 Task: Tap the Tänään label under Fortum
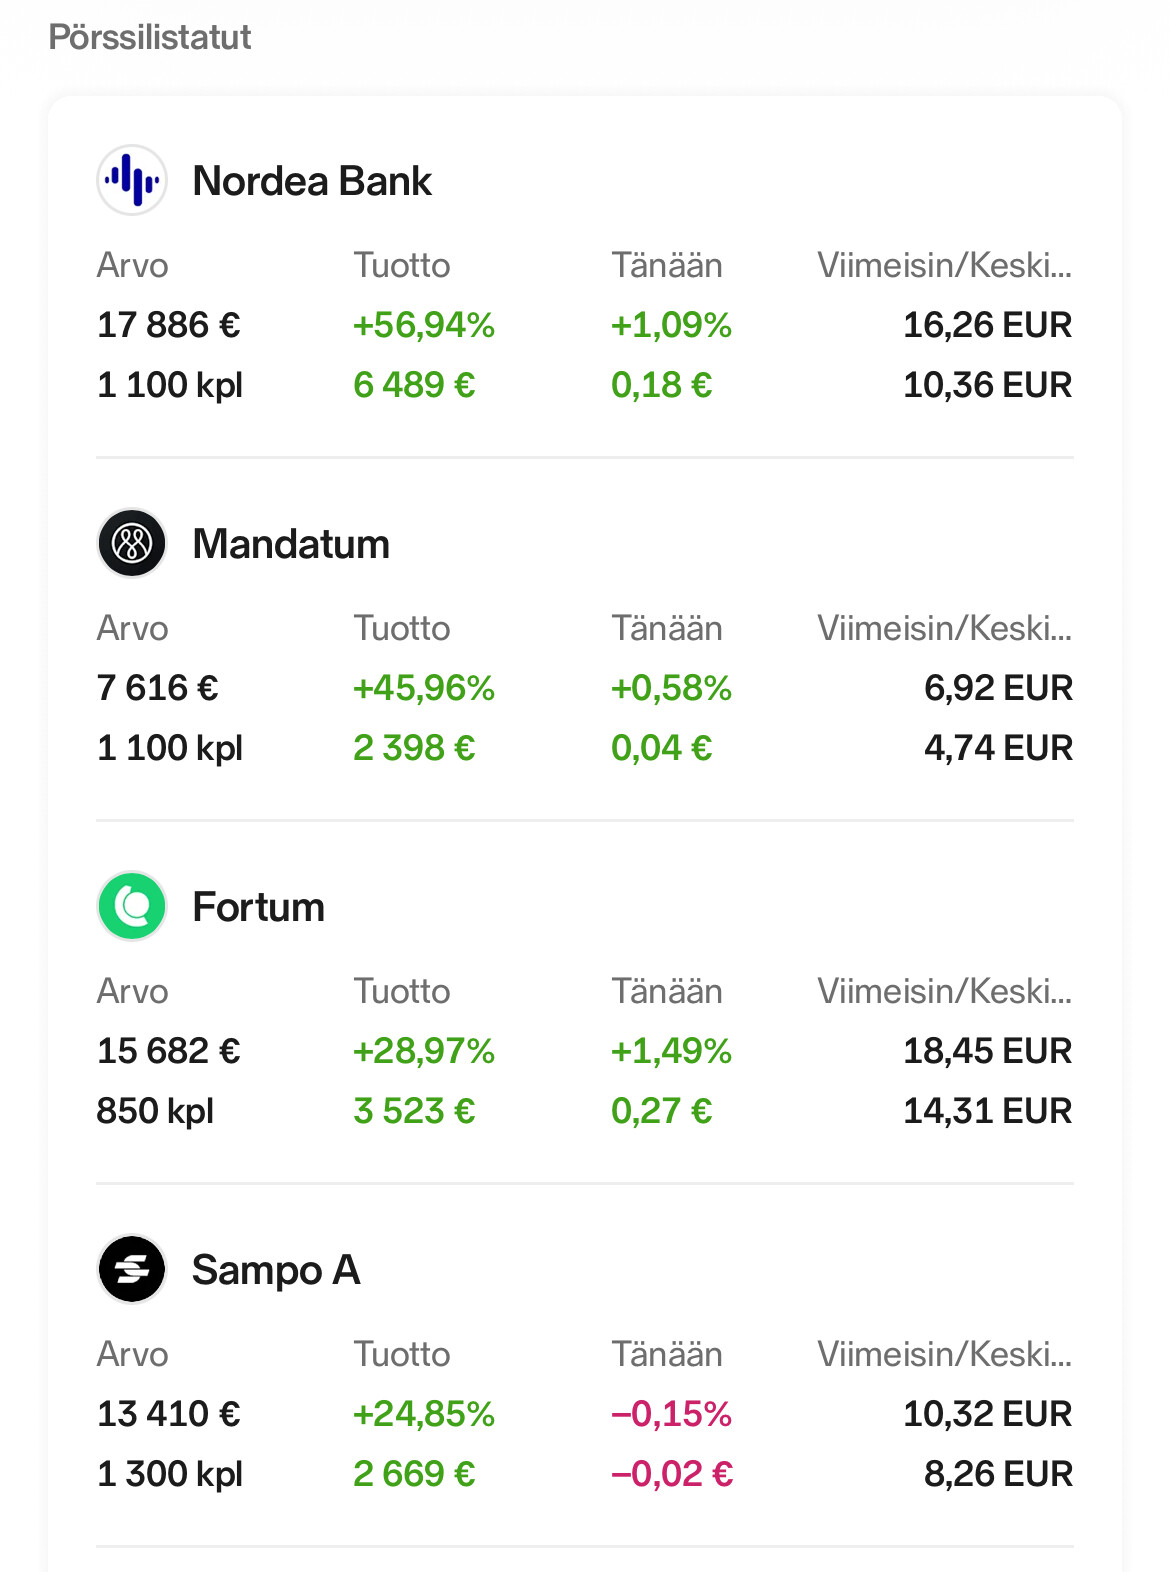[666, 992]
